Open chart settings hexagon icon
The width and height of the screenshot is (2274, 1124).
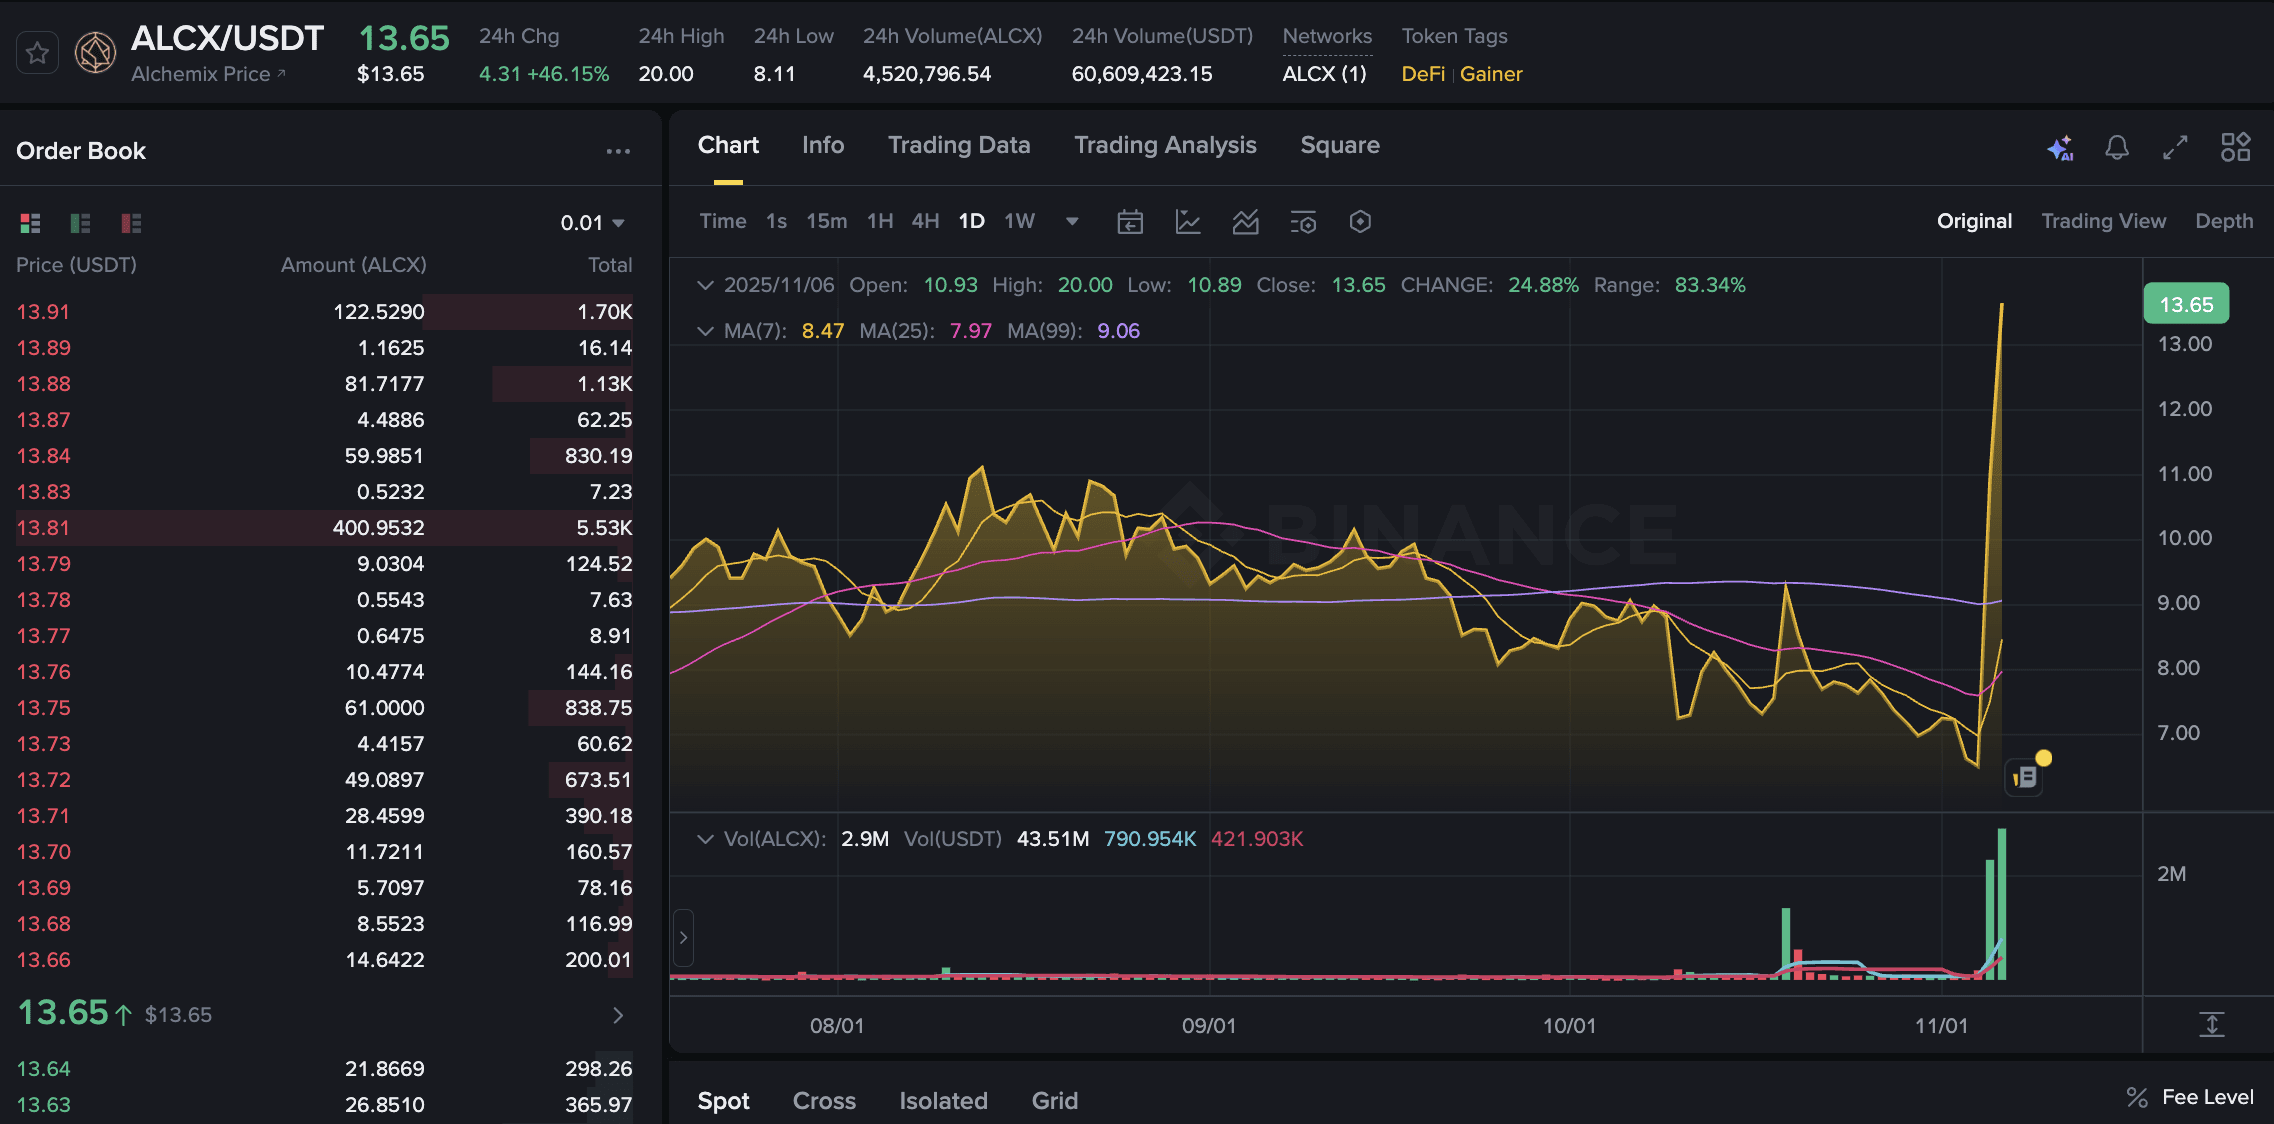tap(1359, 222)
